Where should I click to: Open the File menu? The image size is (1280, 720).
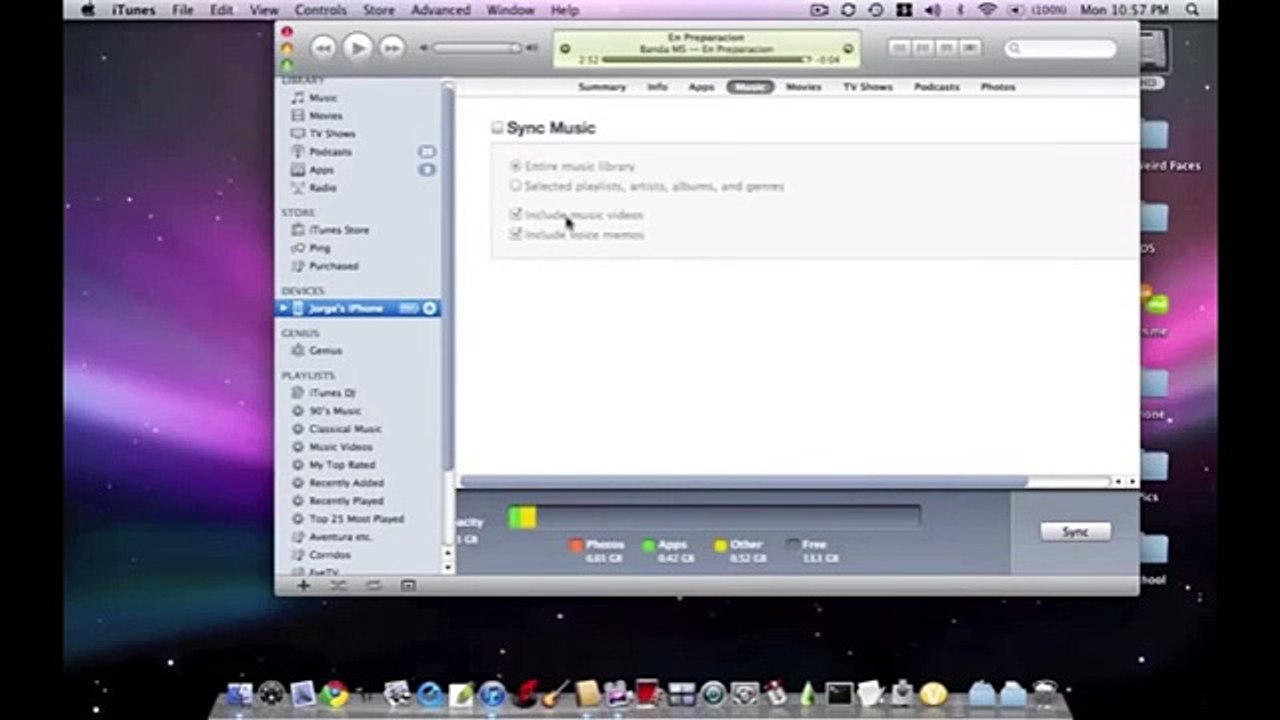point(183,10)
